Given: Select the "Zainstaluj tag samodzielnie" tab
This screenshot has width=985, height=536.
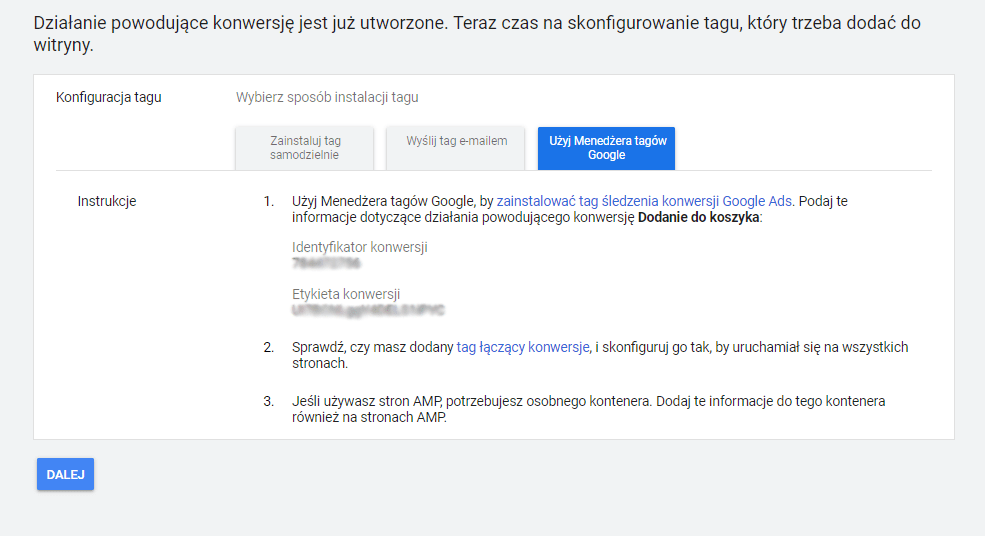Looking at the screenshot, I should (x=304, y=148).
